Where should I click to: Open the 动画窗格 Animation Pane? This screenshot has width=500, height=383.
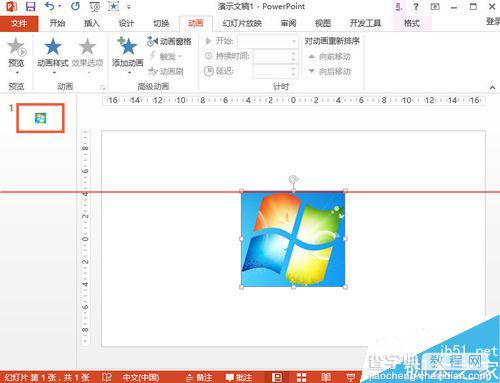pyautogui.click(x=169, y=41)
